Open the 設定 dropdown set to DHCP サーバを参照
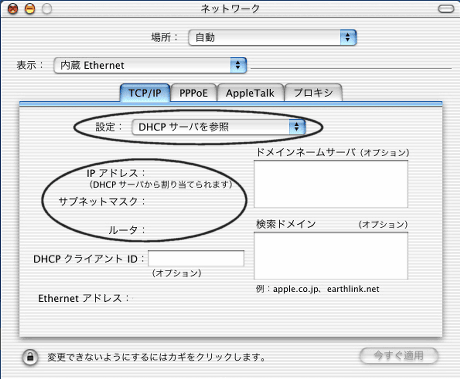460x379 pixels. point(219,127)
